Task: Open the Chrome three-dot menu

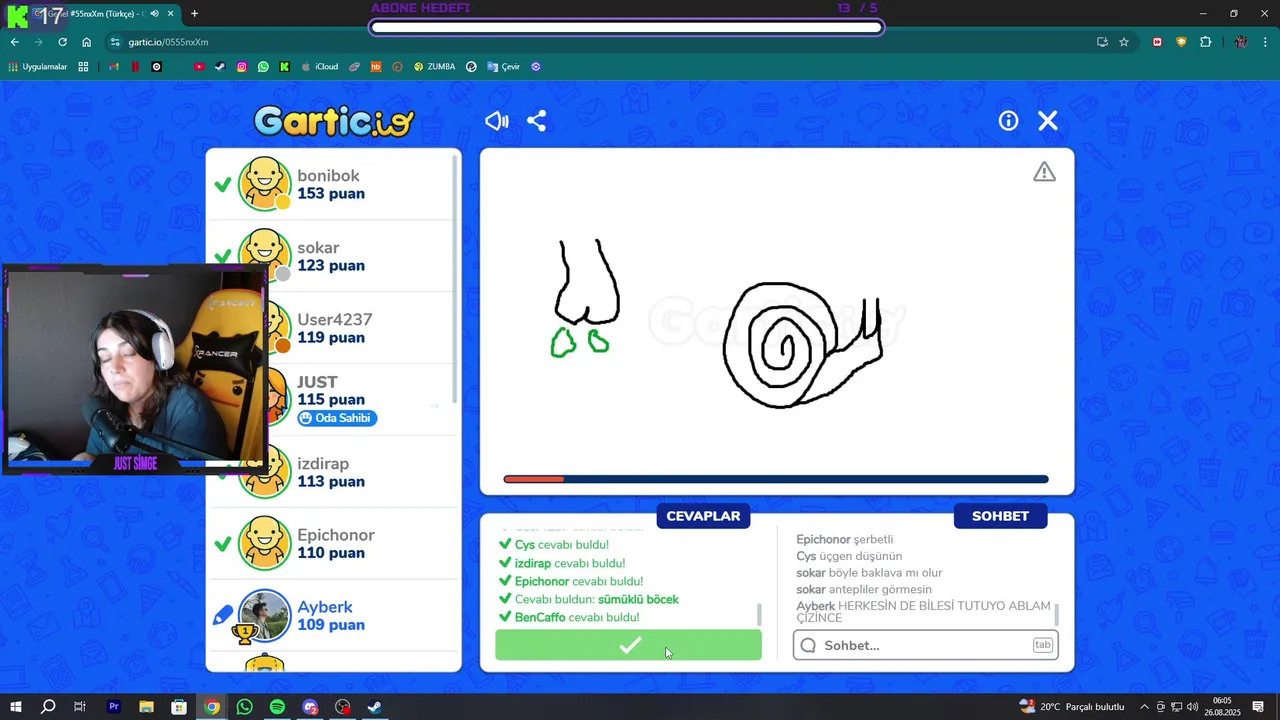Action: pyautogui.click(x=1266, y=42)
